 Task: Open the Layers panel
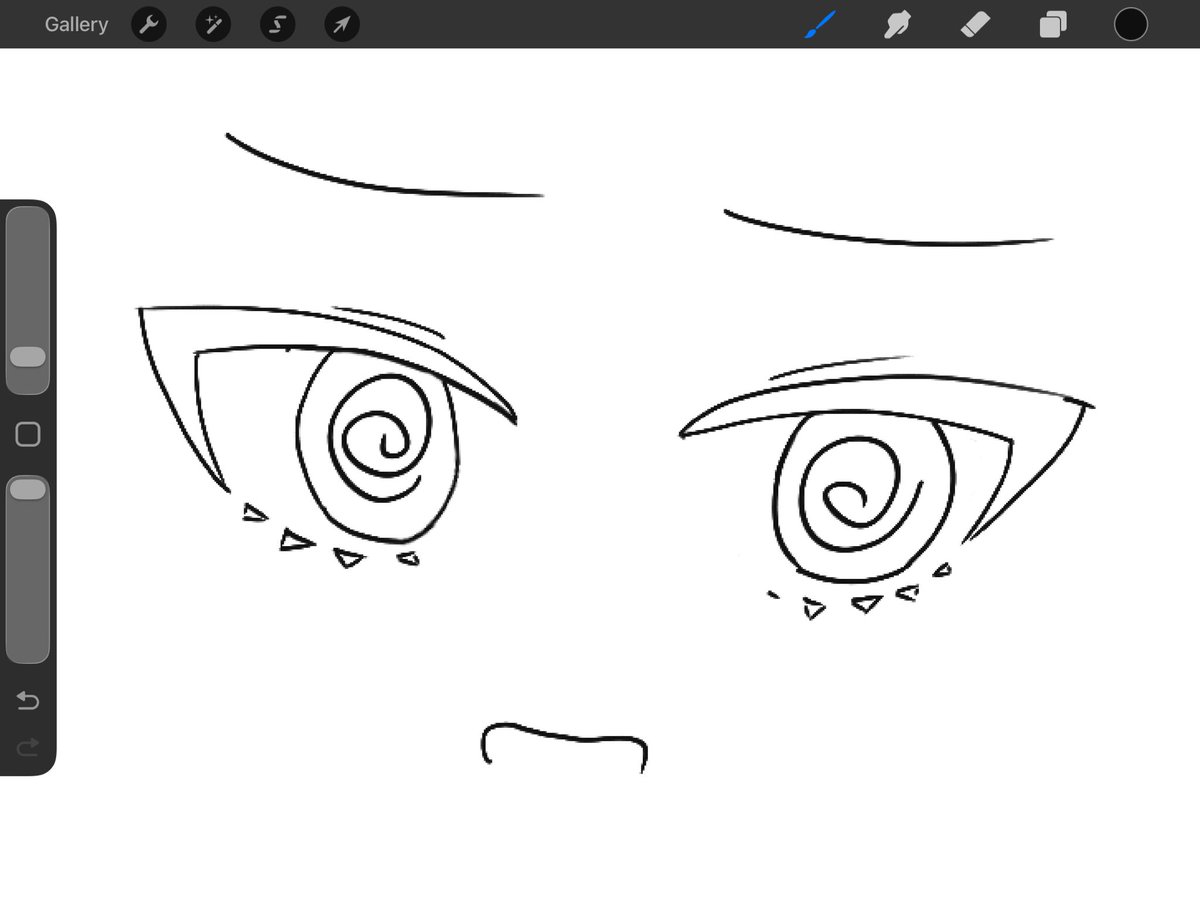1053,24
